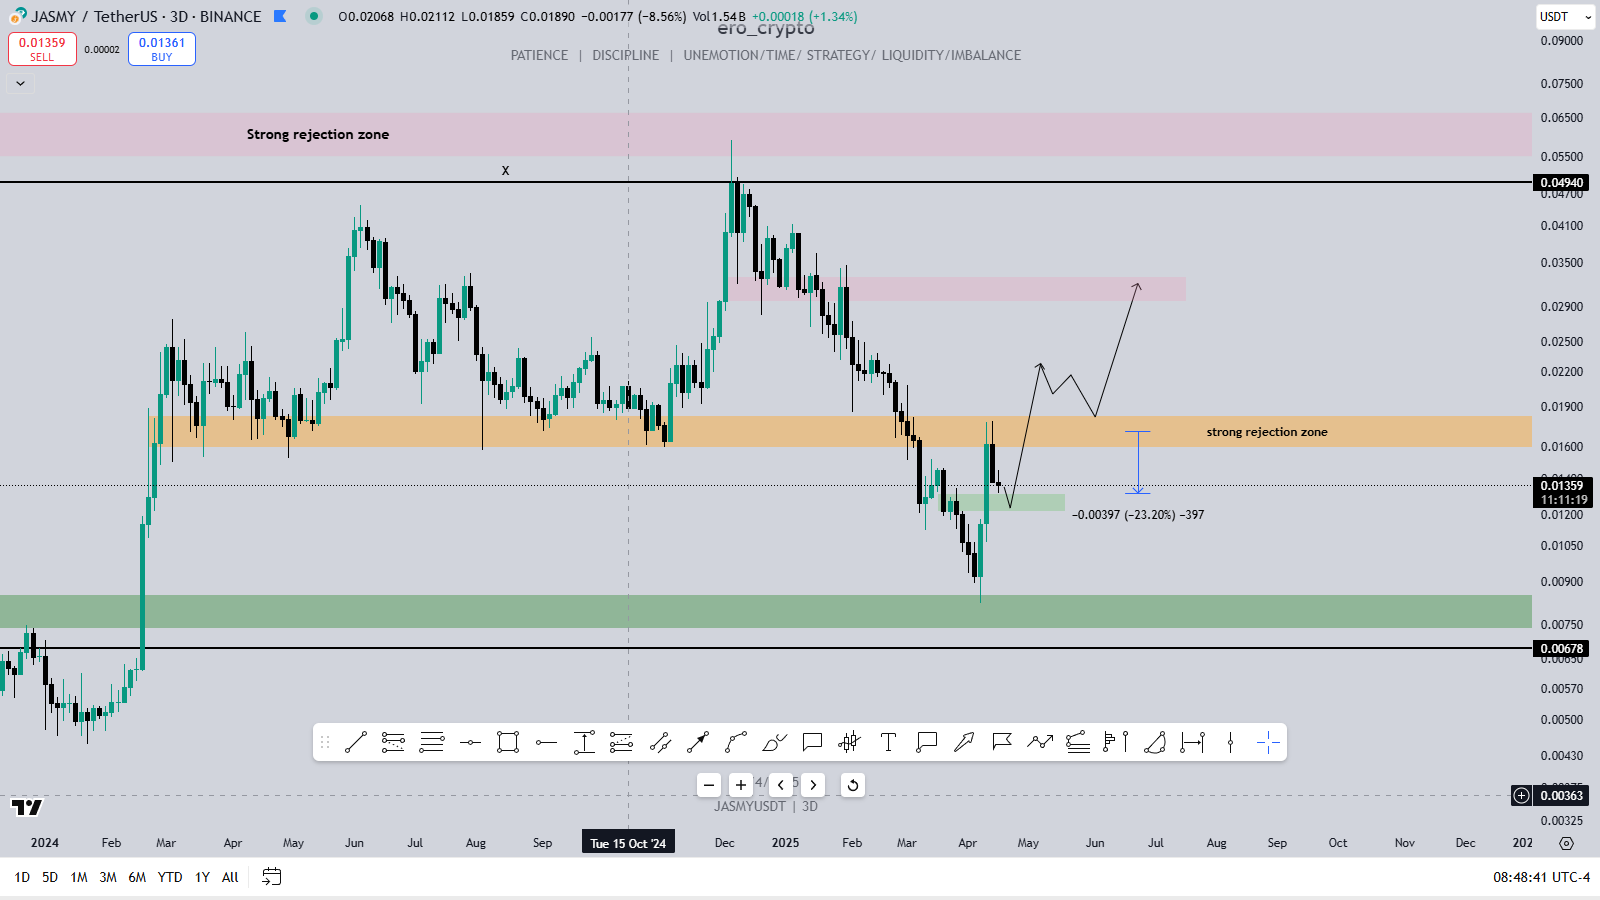The image size is (1600, 900).
Task: Reset the chart view
Action: 853,785
